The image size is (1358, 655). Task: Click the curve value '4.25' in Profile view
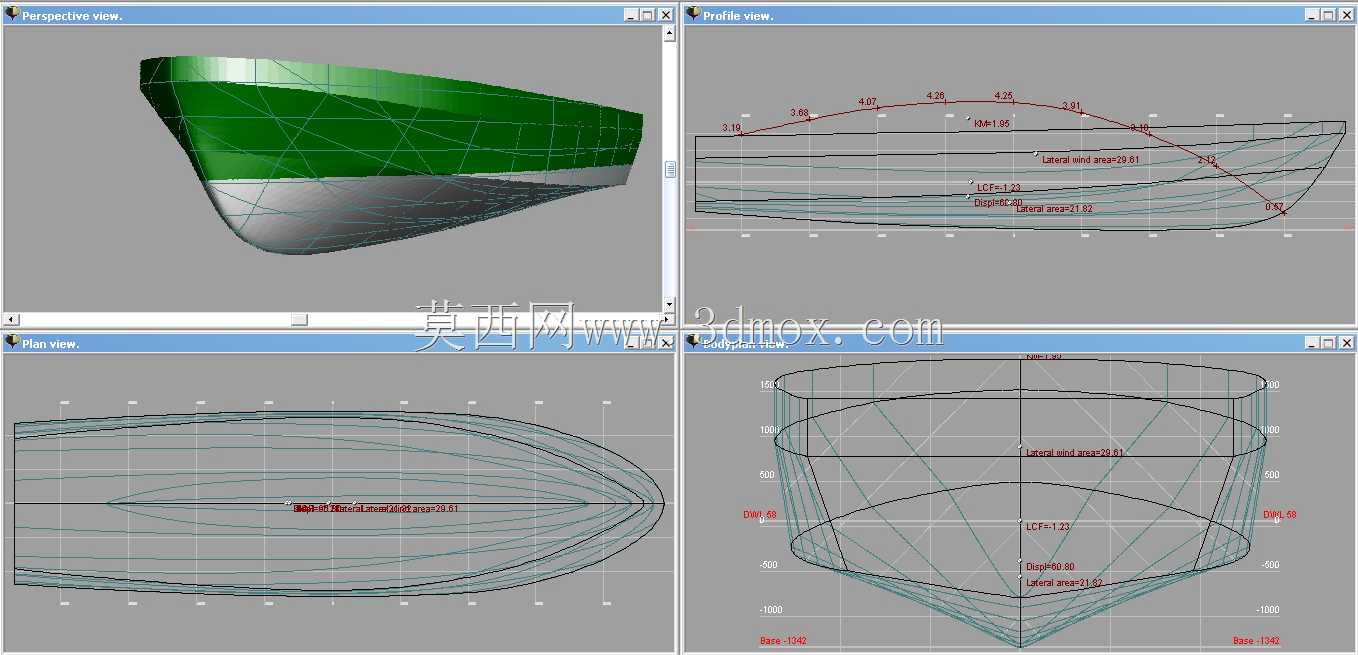tap(1003, 96)
